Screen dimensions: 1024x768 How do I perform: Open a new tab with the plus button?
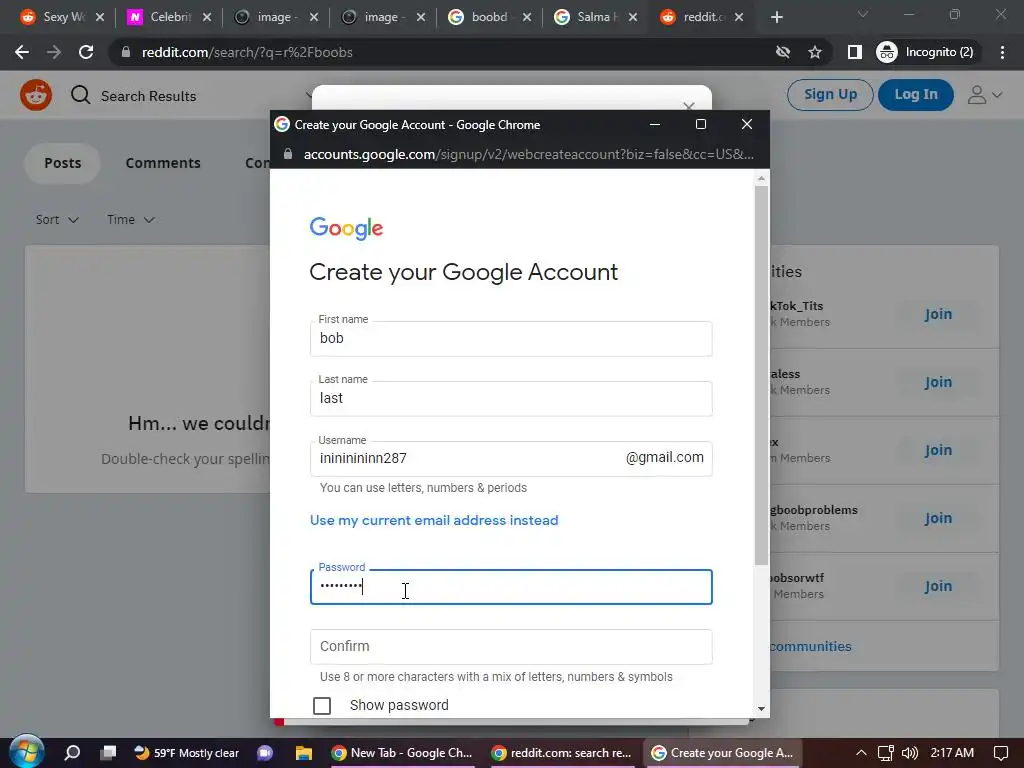(x=776, y=17)
